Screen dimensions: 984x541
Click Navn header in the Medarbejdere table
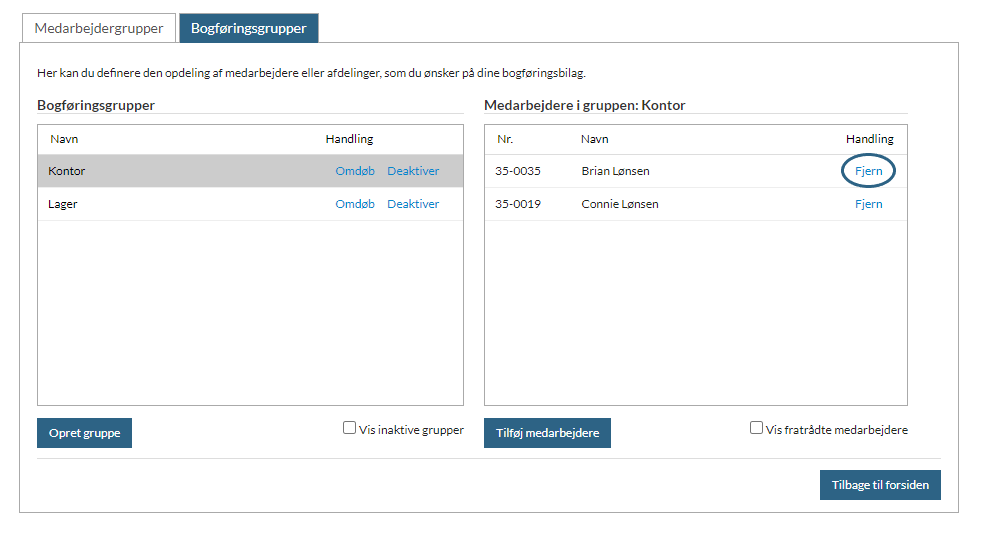[594, 139]
